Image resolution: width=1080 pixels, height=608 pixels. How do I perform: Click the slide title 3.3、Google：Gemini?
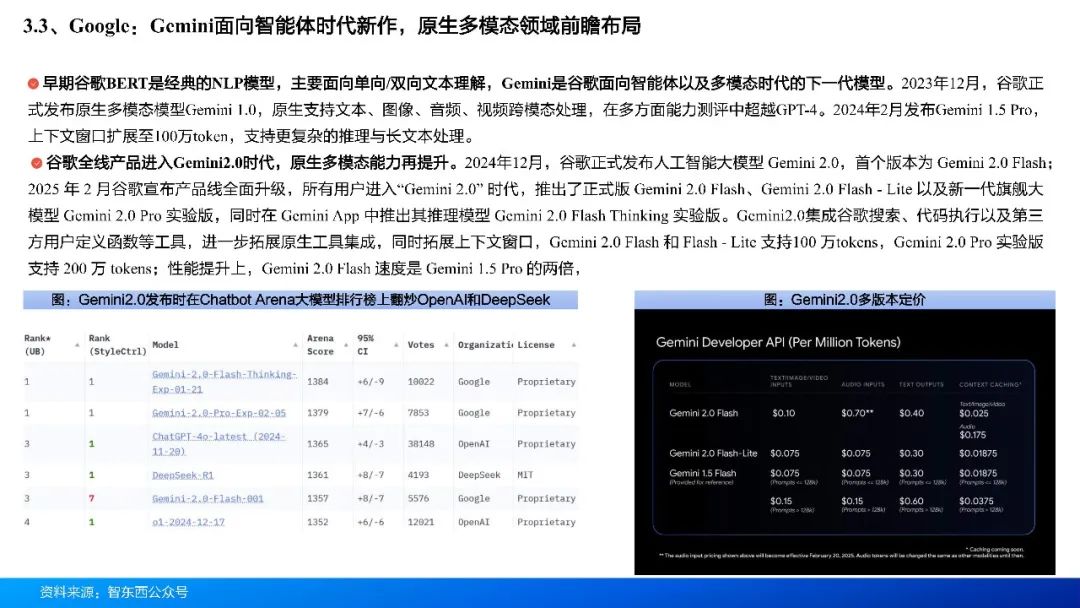click(x=331, y=26)
